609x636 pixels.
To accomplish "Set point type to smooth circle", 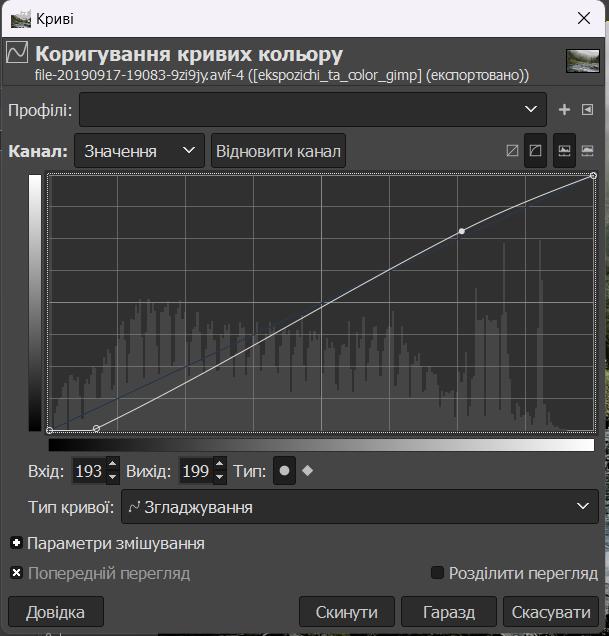I will pyautogui.click(x=284, y=471).
